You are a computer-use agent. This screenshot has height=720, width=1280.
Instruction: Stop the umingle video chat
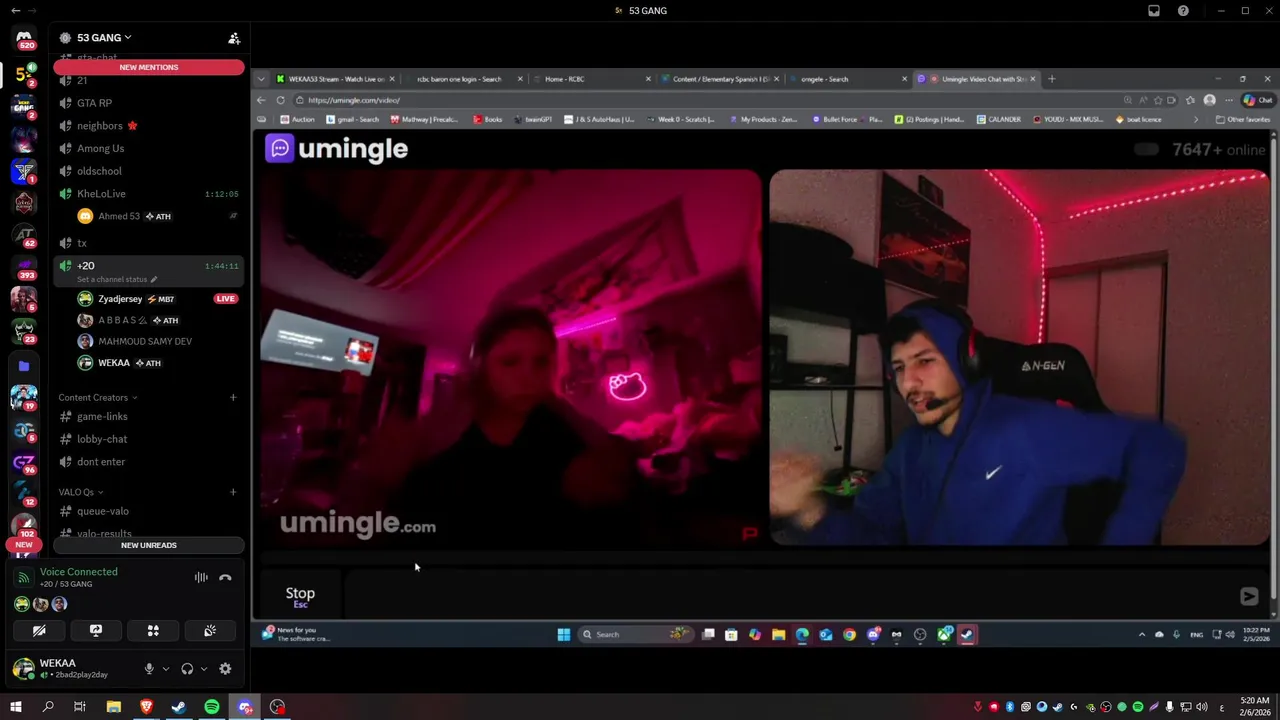(x=300, y=596)
